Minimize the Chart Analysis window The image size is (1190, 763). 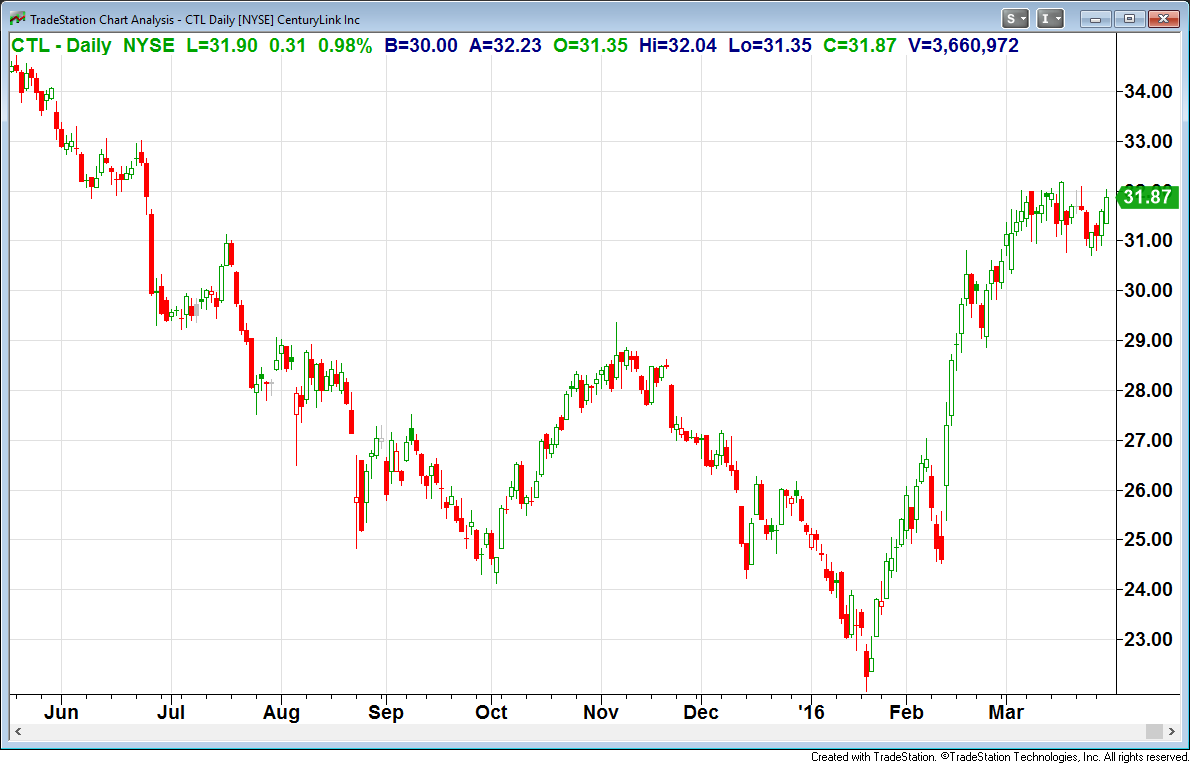click(1096, 19)
